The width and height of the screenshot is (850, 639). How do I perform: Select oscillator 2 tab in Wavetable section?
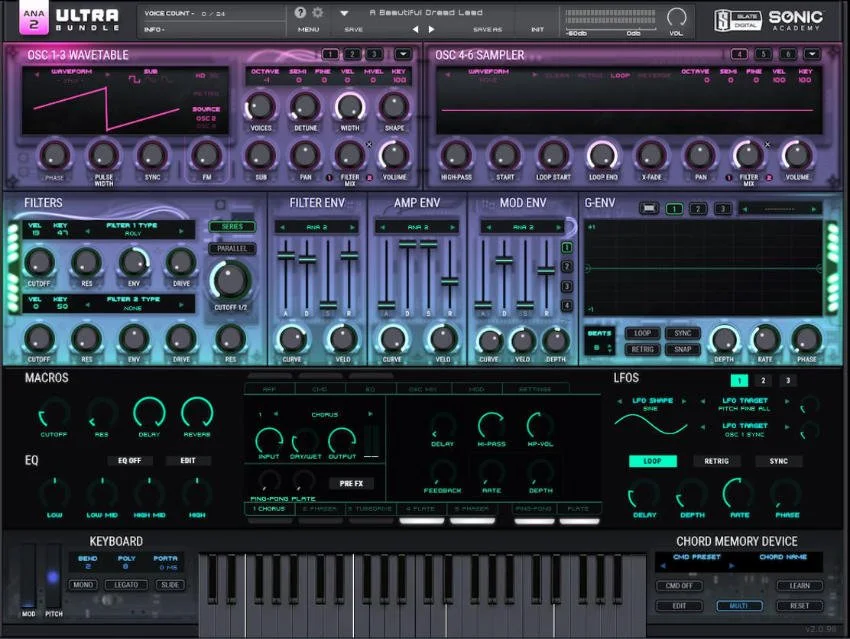[352, 54]
